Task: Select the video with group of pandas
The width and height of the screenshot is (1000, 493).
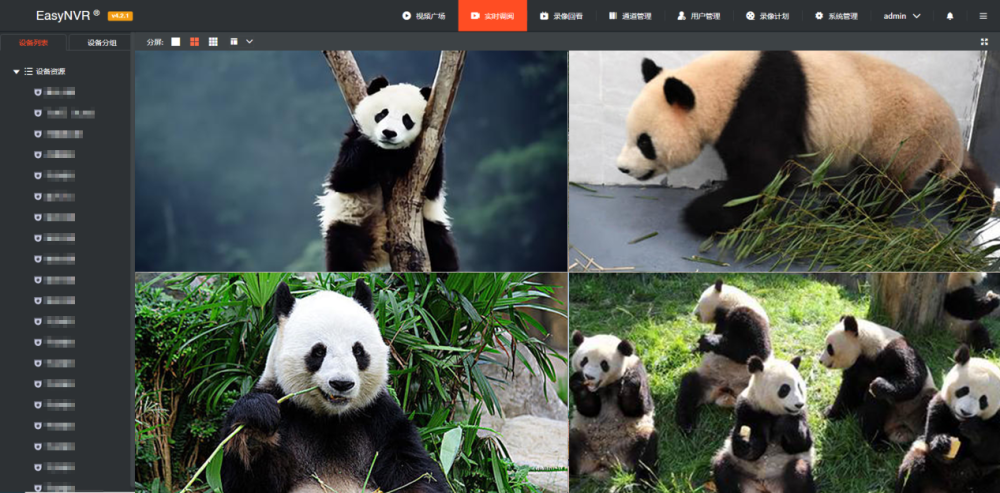Action: pyautogui.click(x=784, y=383)
